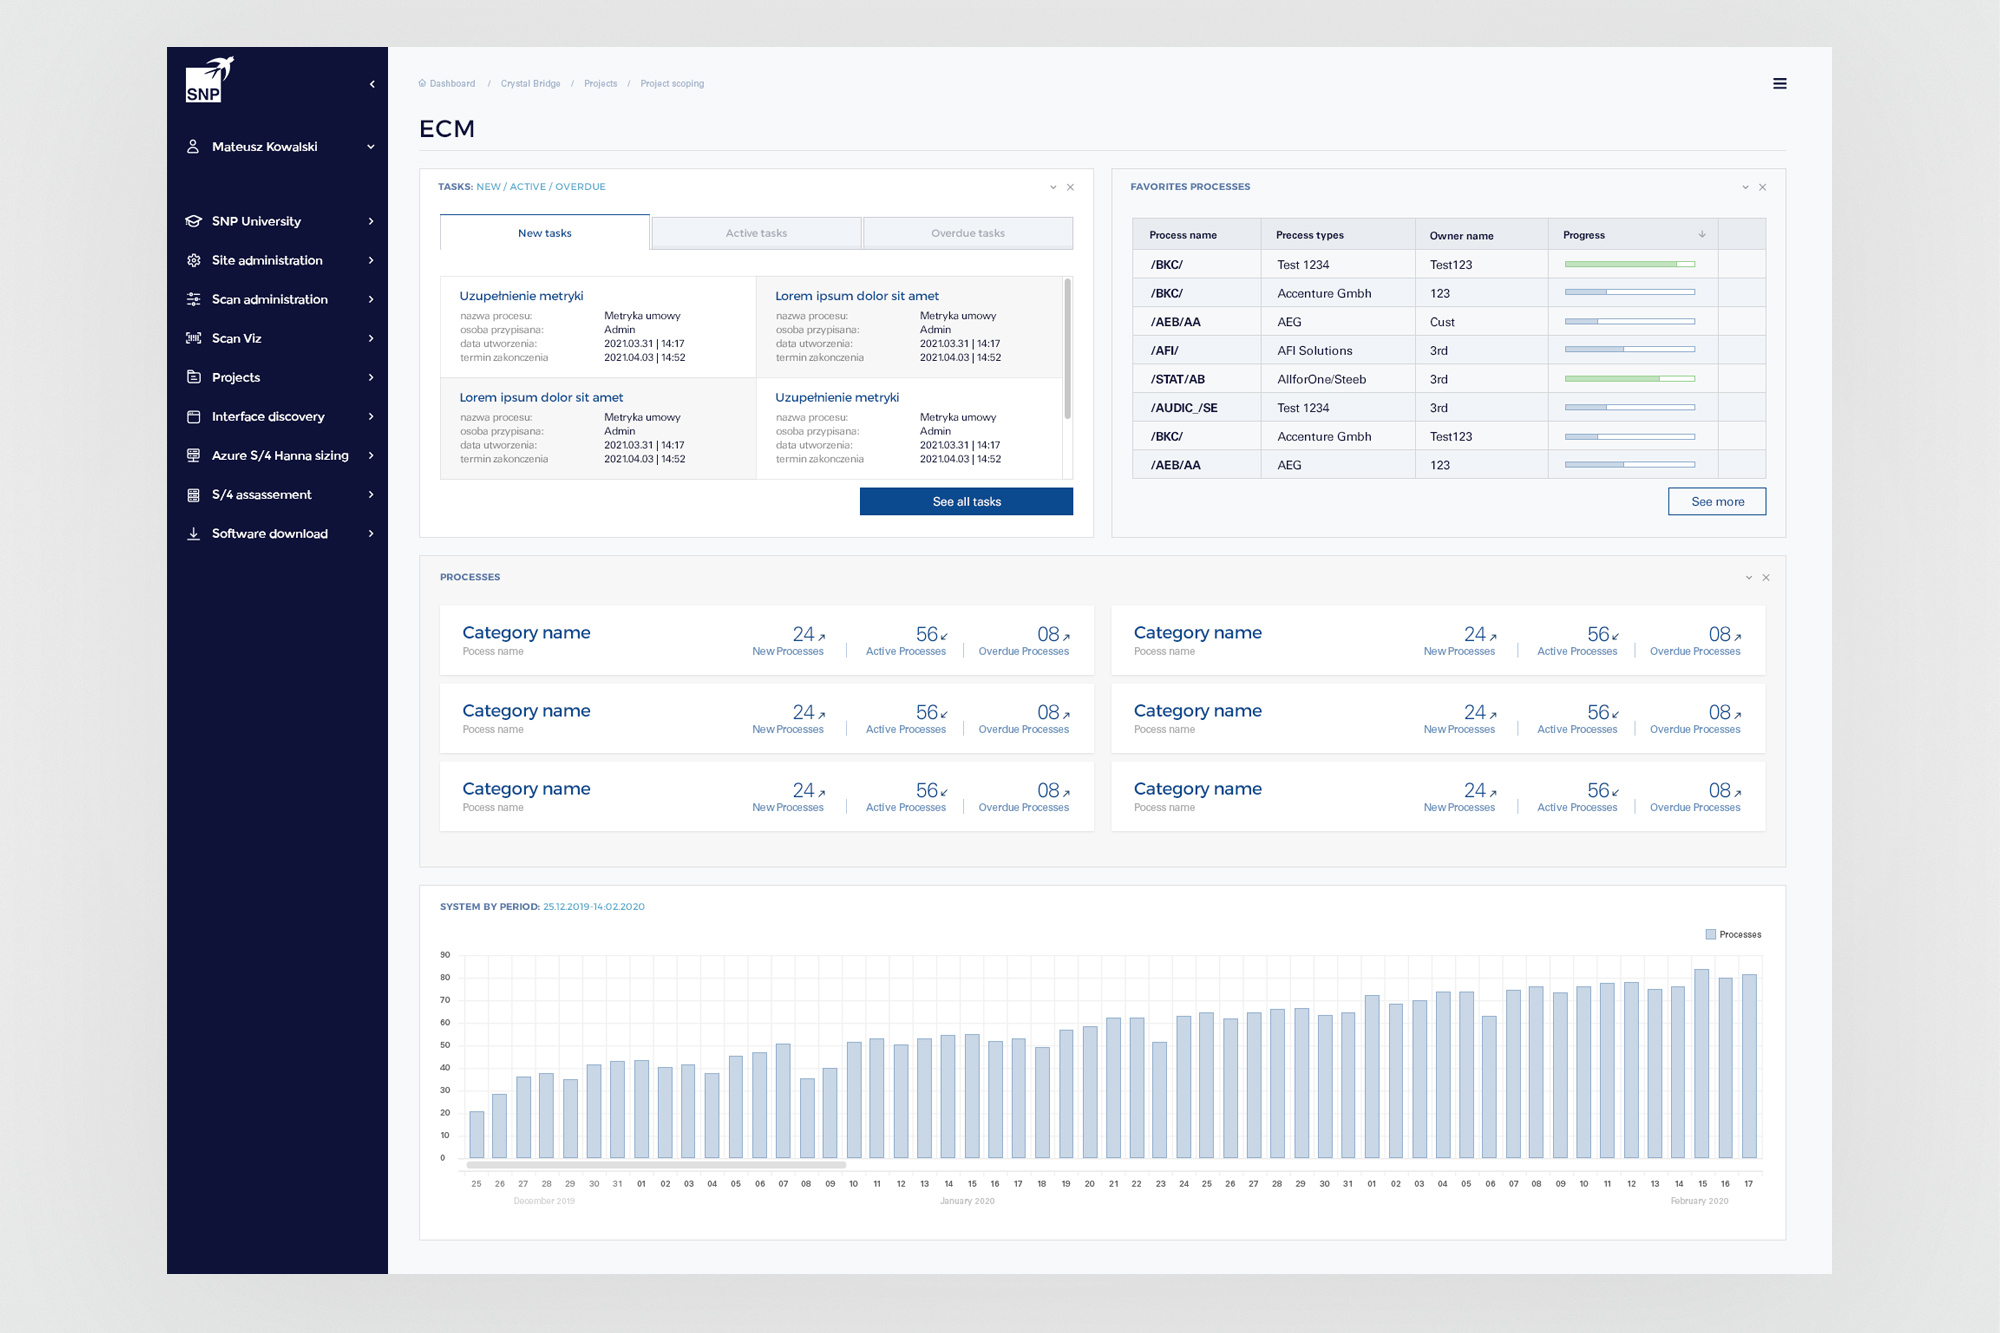Click the Software download arrow icon

[194, 534]
